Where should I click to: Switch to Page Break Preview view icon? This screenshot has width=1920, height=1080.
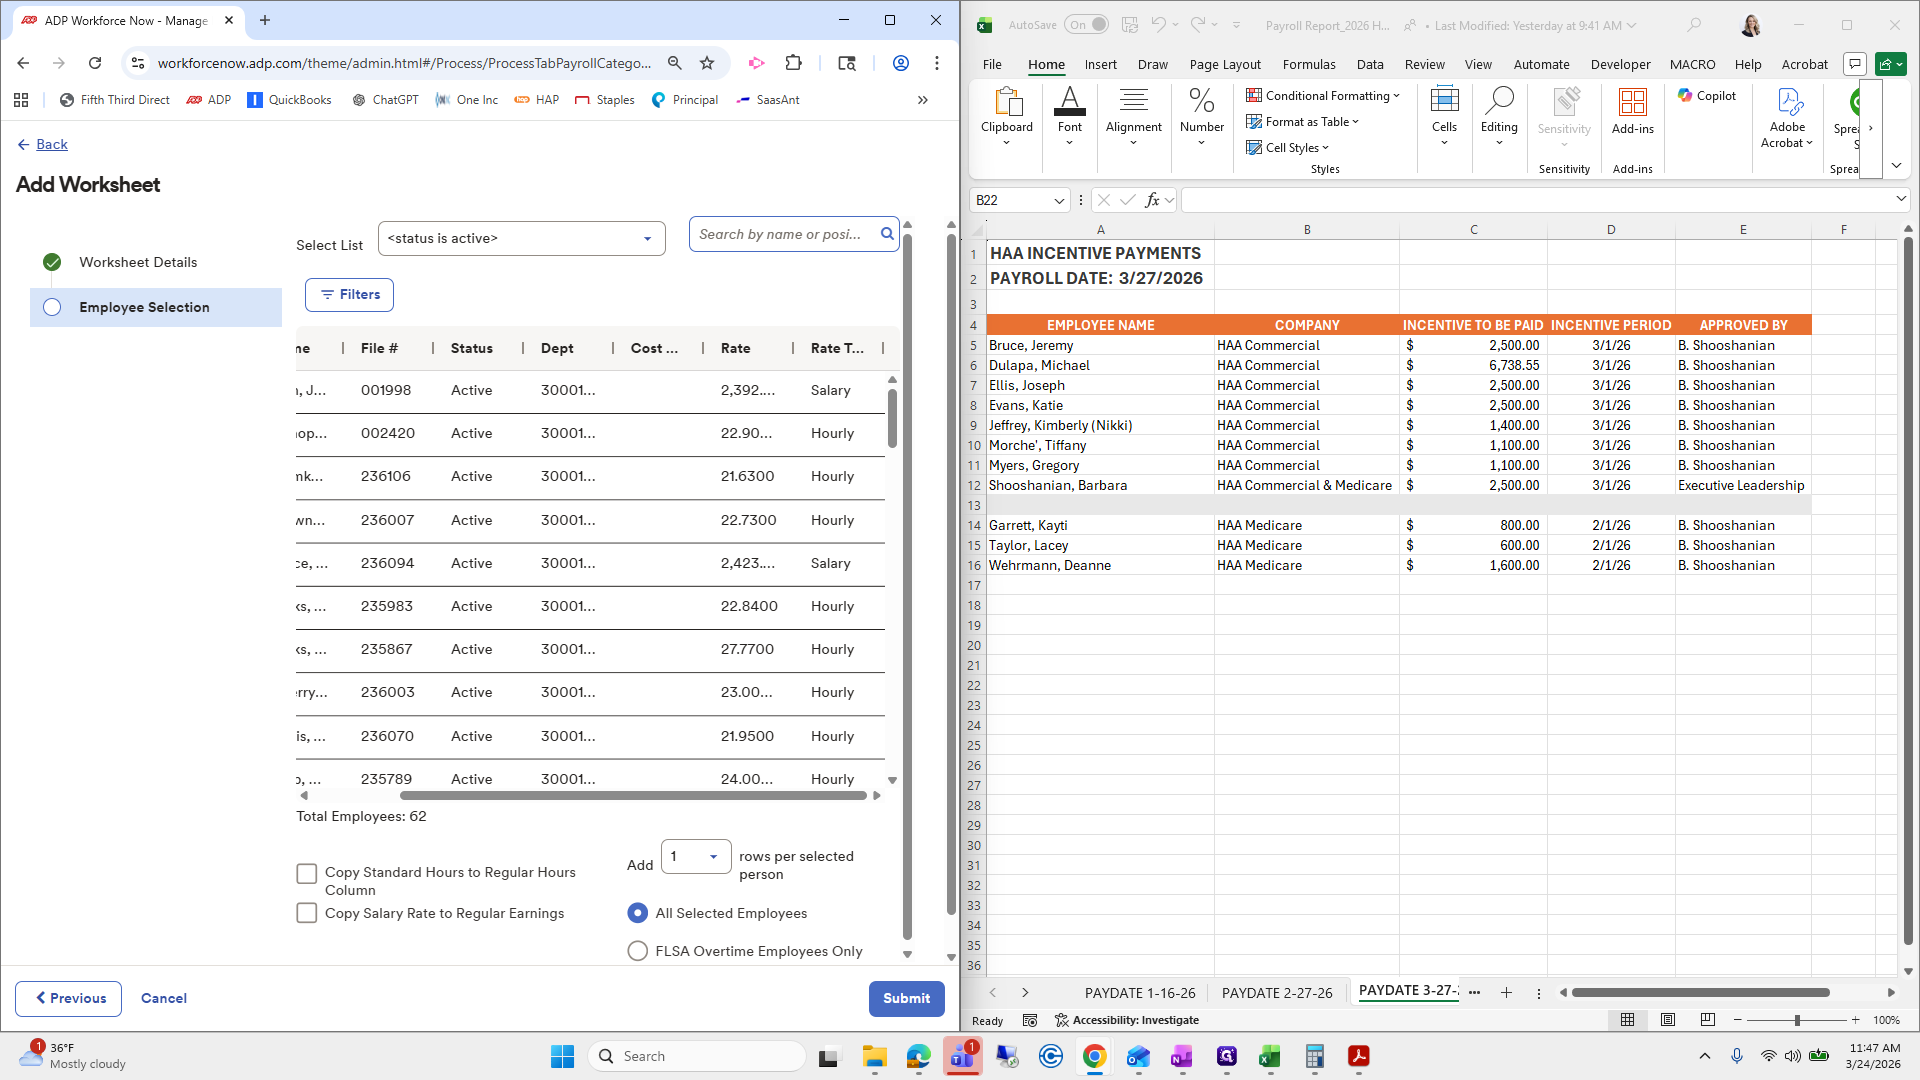tap(1707, 1020)
